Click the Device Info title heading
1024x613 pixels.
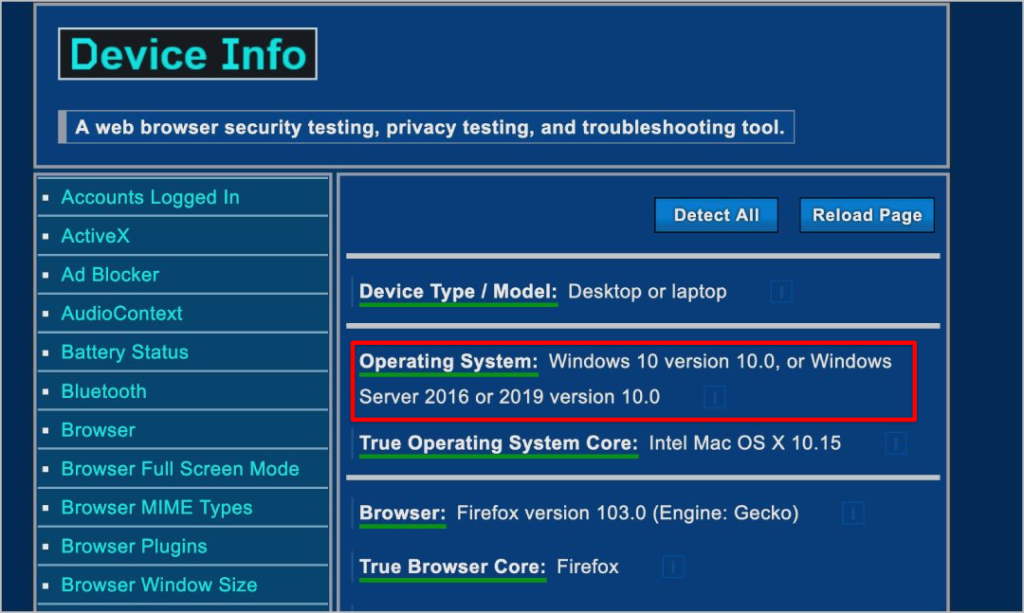pos(187,54)
